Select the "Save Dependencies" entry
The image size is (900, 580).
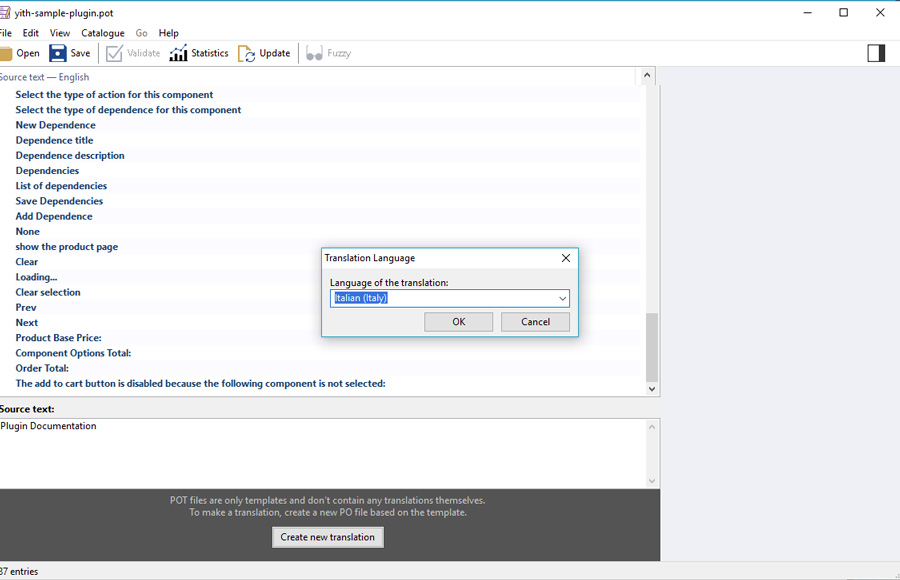pyautogui.click(x=59, y=201)
